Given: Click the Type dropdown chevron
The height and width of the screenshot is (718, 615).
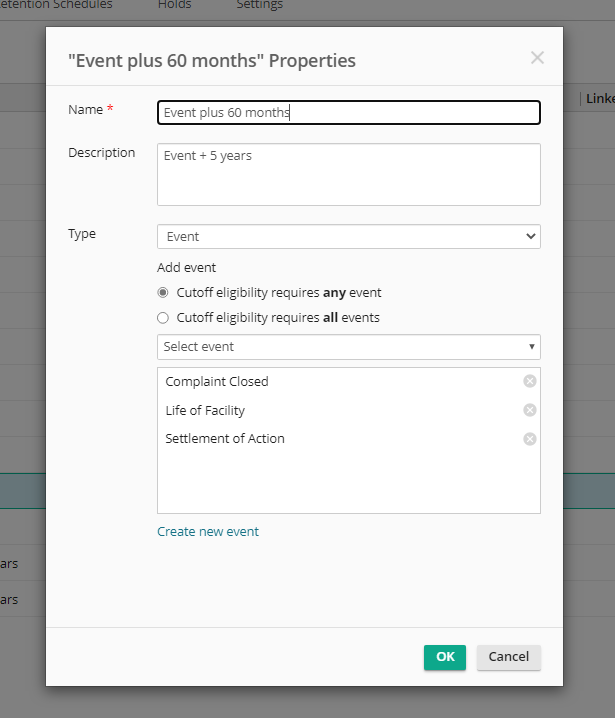Looking at the screenshot, I should pyautogui.click(x=531, y=236).
